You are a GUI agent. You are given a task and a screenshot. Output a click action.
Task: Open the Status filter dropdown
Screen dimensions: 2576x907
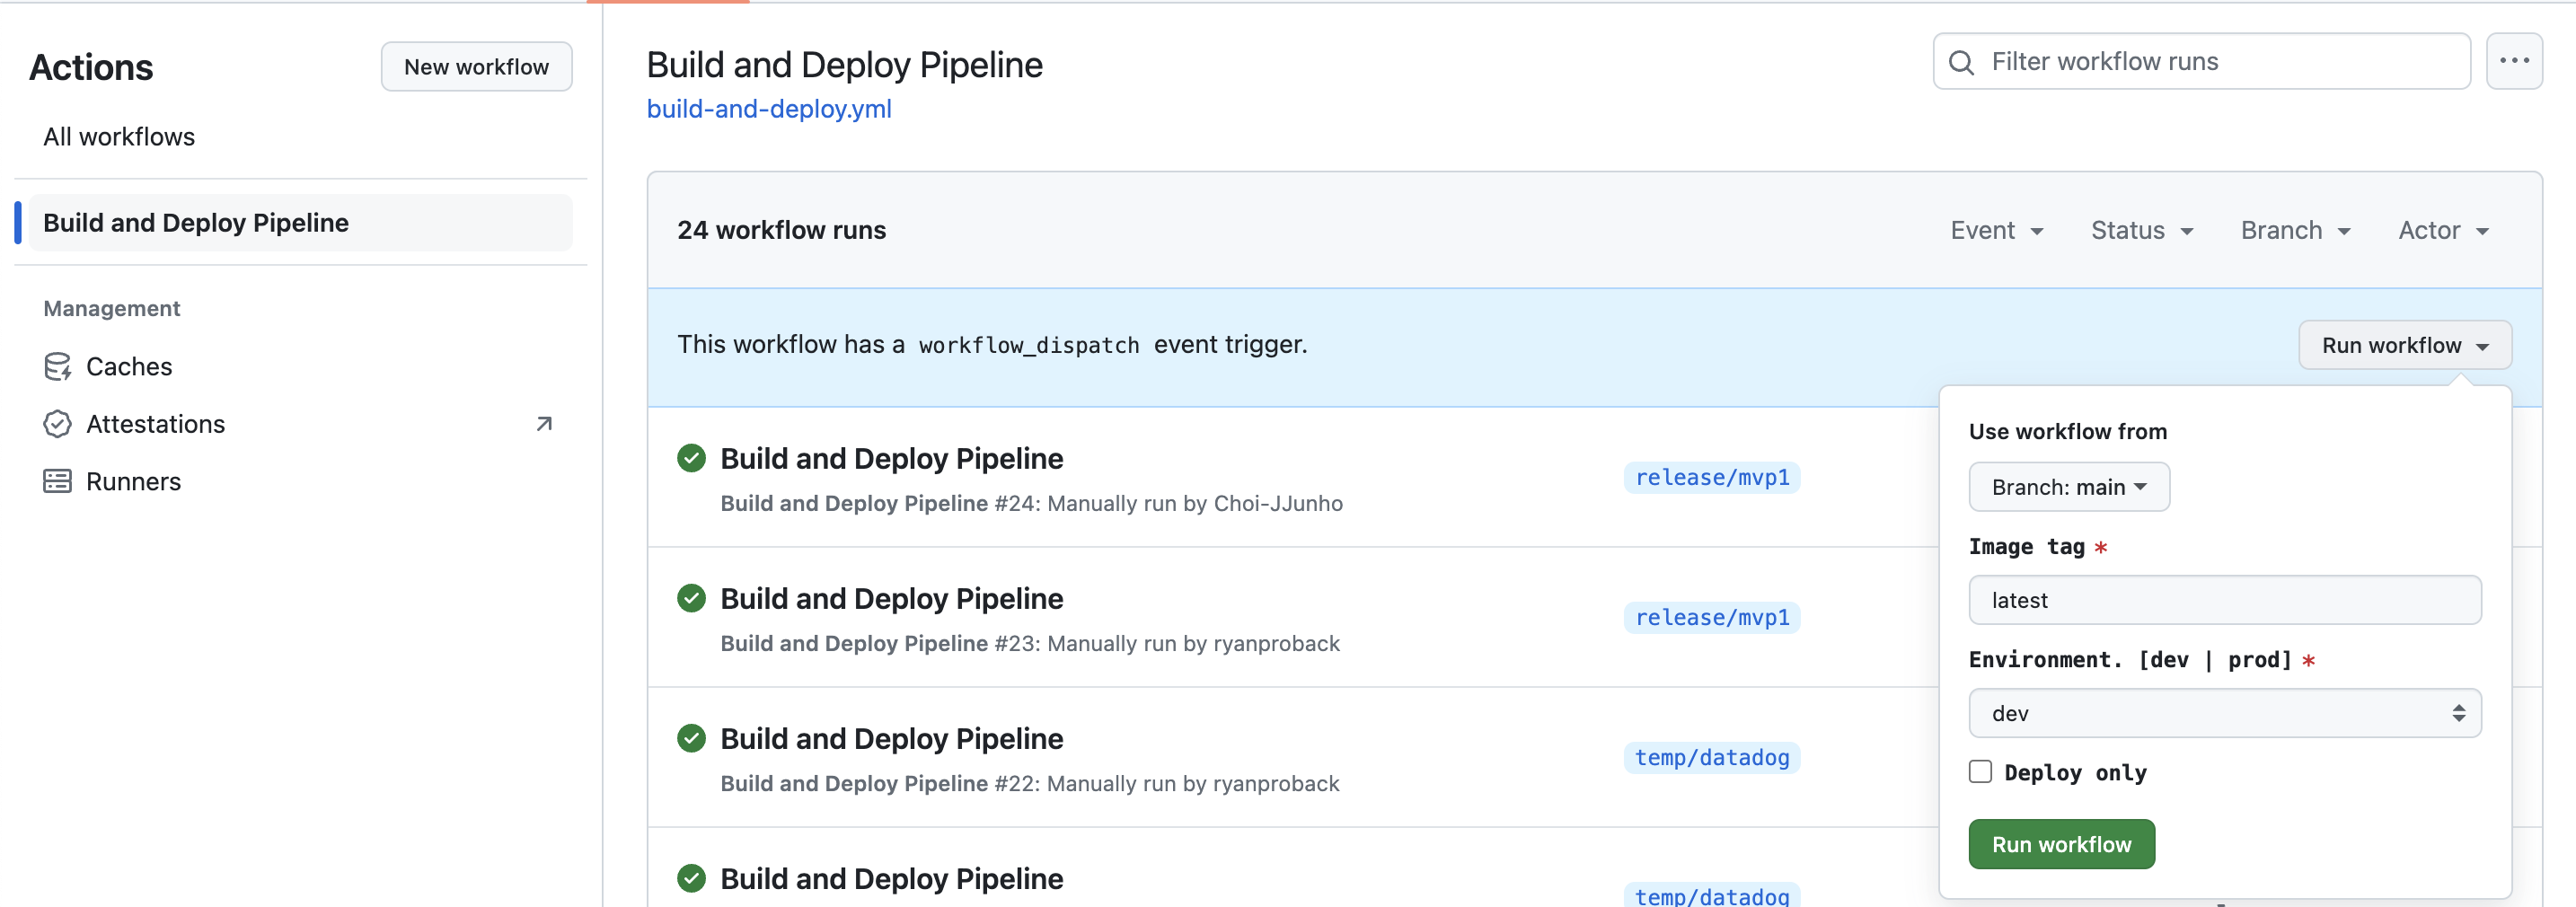(2141, 231)
